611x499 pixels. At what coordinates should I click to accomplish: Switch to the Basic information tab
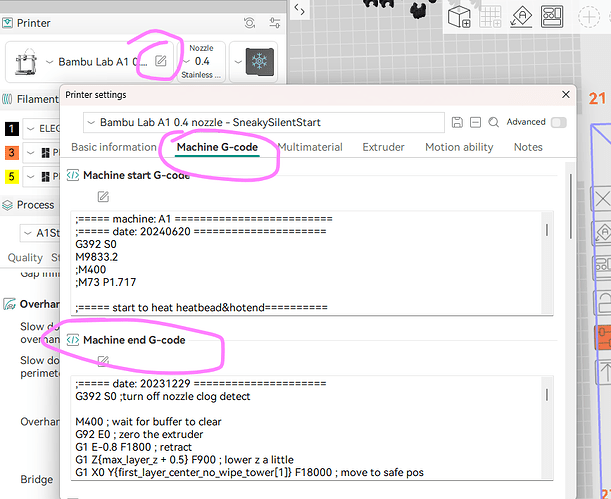click(x=114, y=147)
